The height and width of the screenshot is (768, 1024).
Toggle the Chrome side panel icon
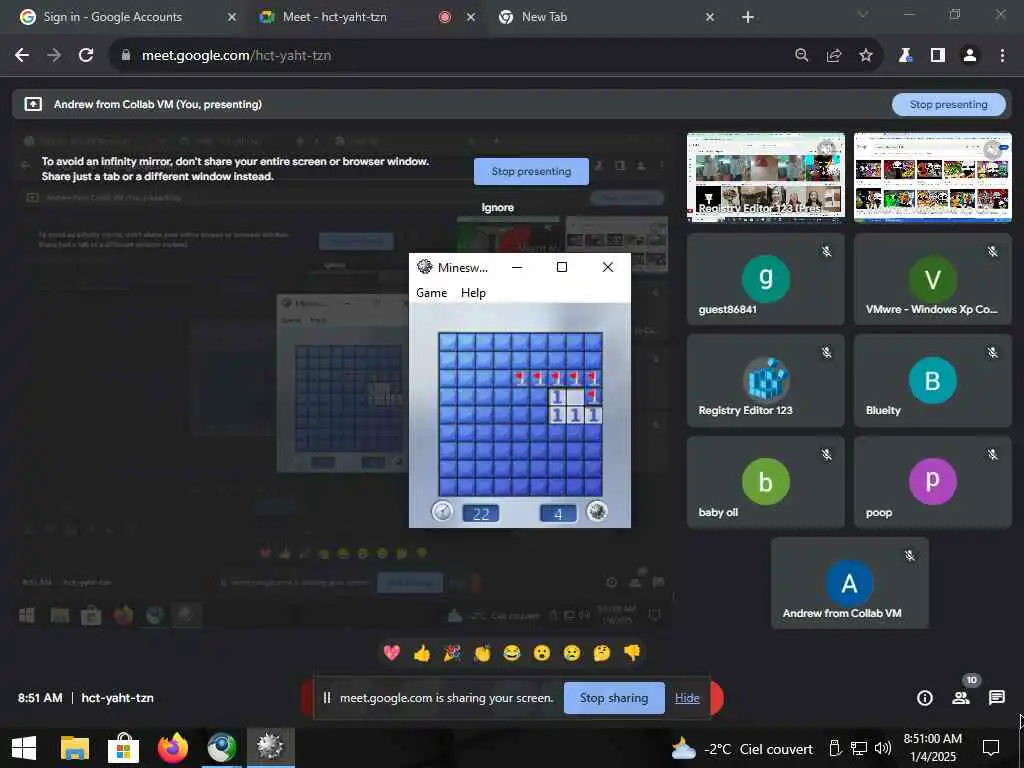938,56
